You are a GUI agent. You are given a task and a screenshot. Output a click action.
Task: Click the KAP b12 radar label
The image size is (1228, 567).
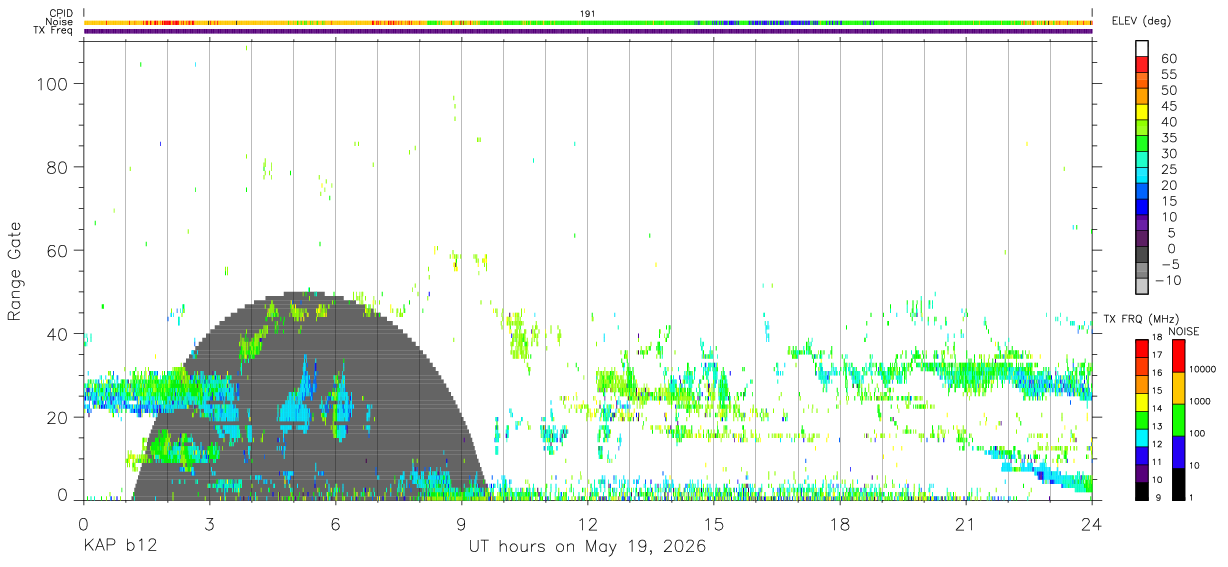point(119,546)
